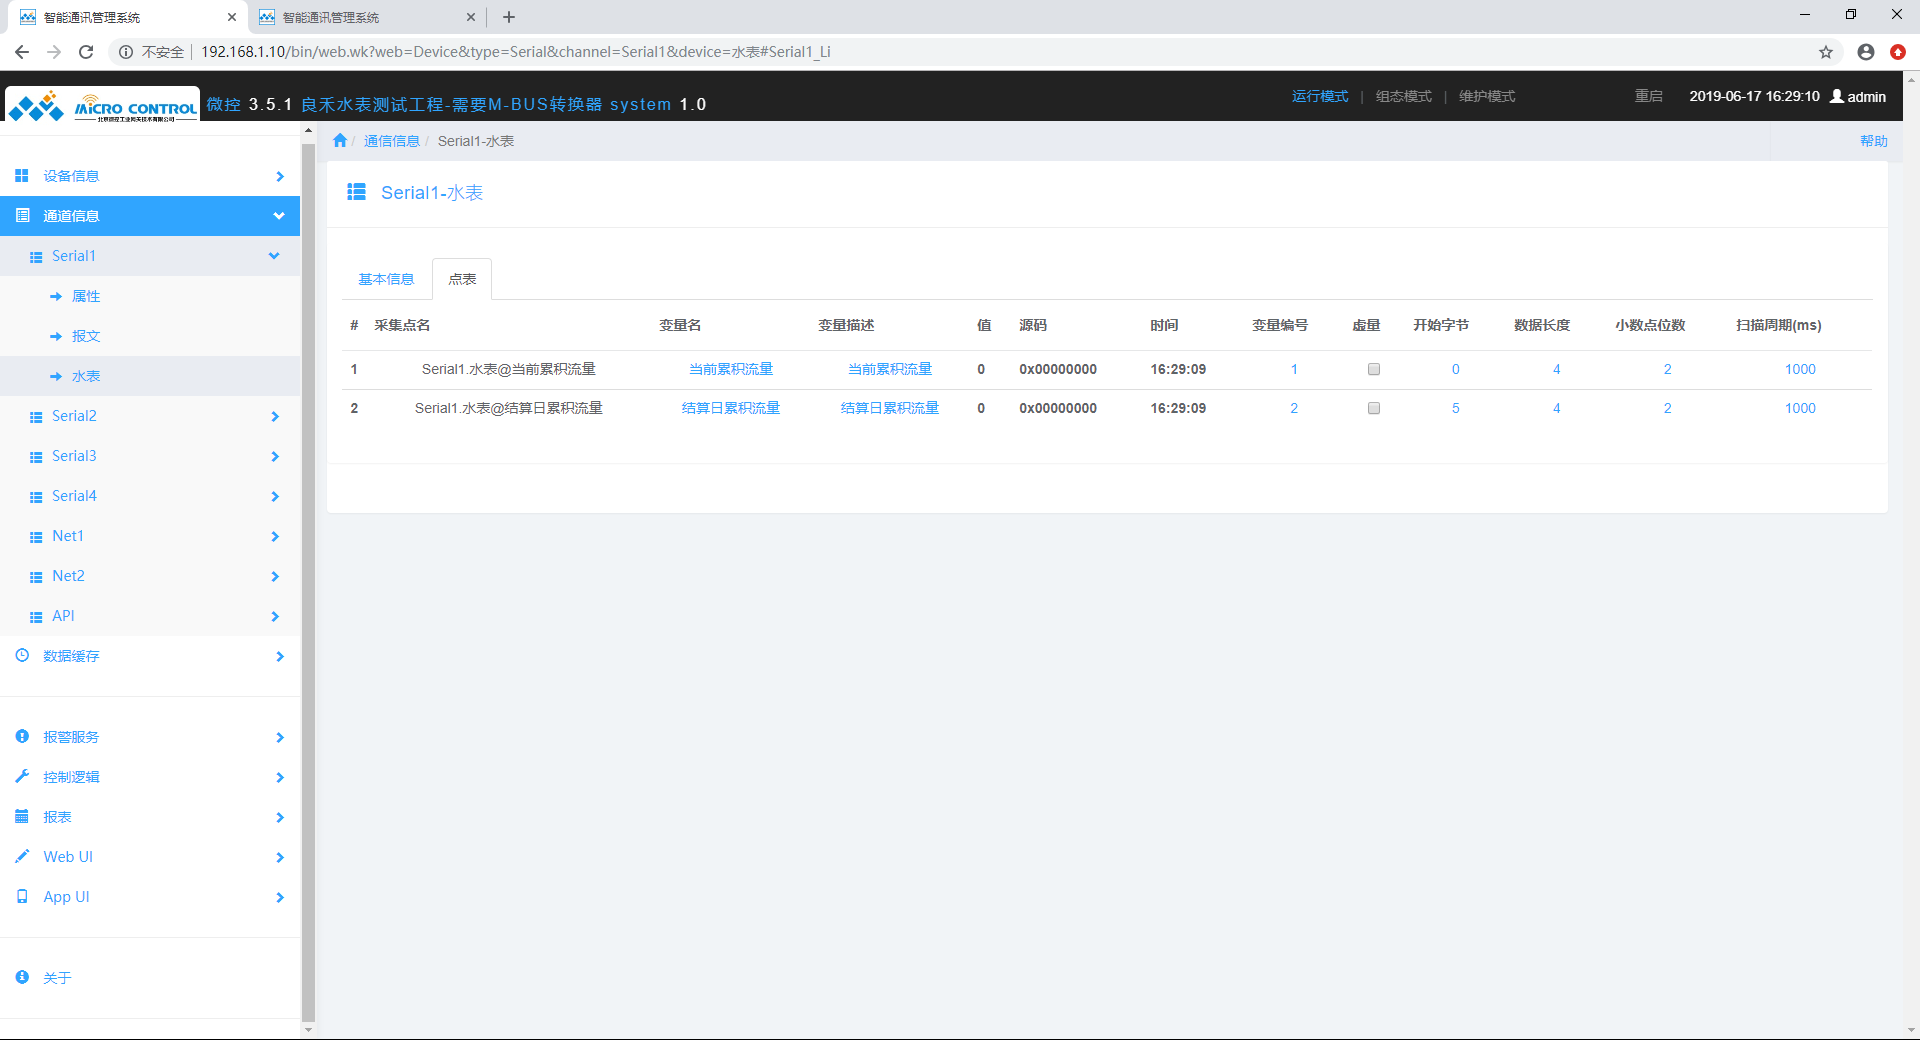
Task: Switch to 组态模式
Action: click(1404, 96)
